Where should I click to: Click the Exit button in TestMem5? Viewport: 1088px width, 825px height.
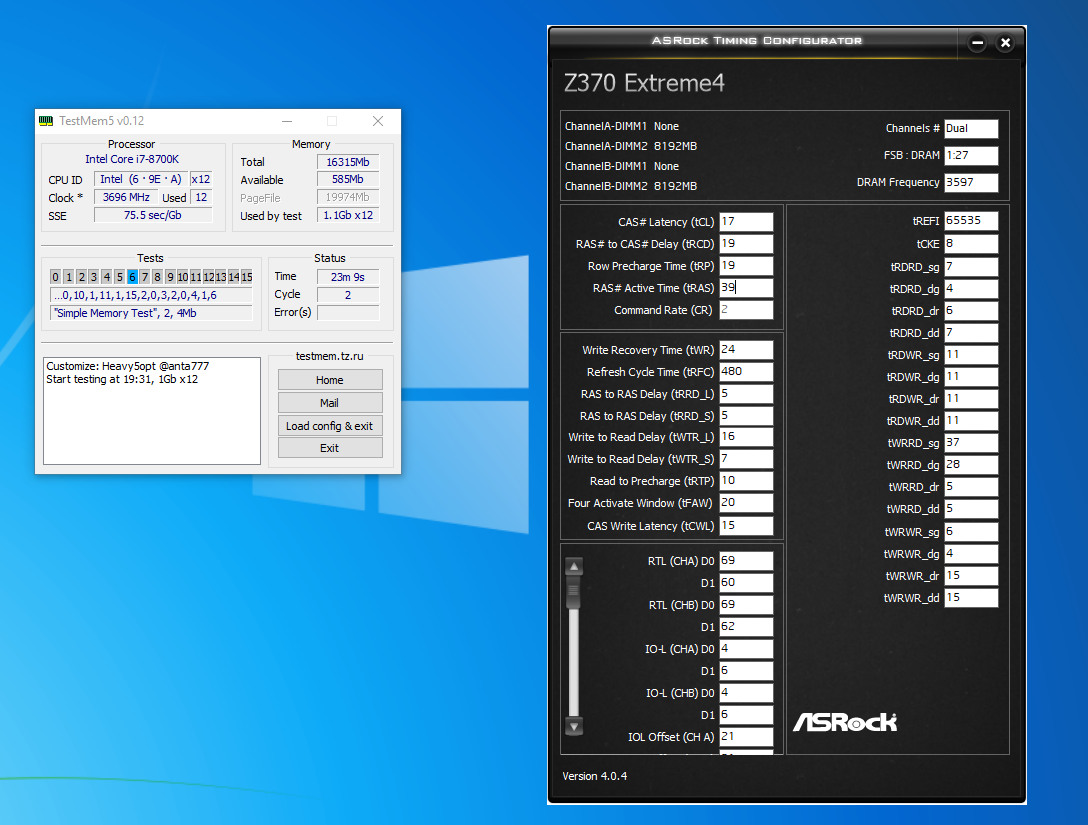[x=330, y=448]
